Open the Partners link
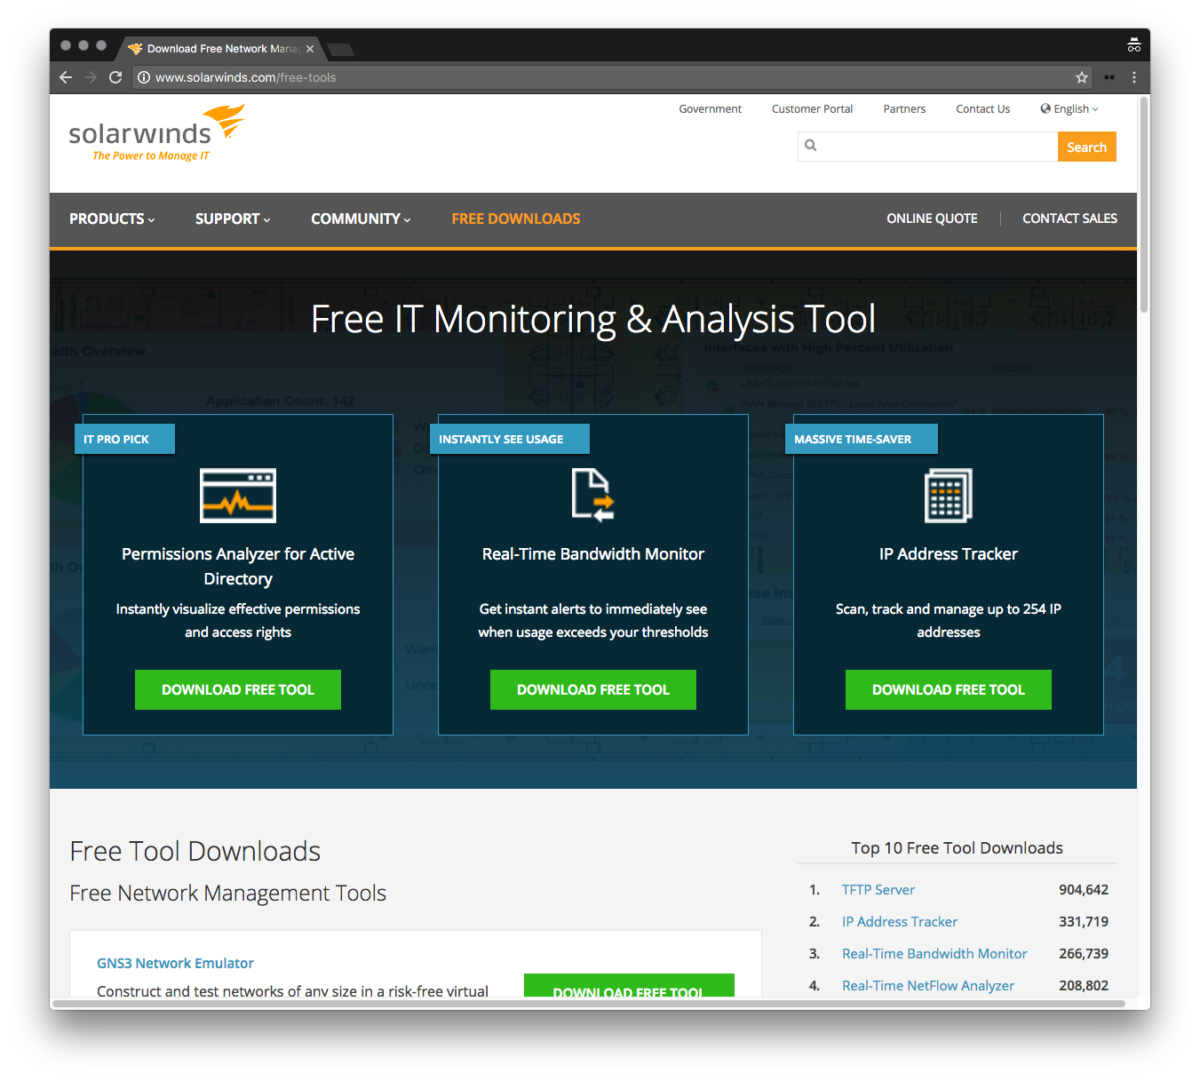 904,109
